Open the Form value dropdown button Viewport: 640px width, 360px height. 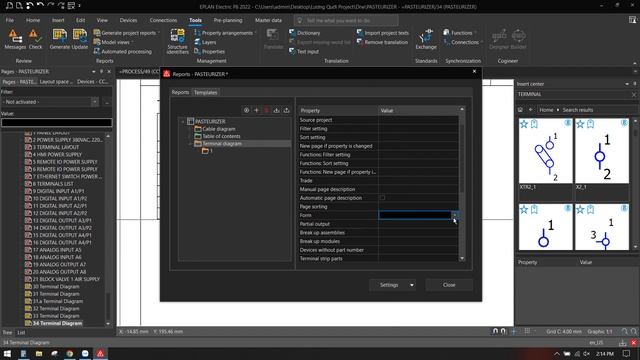click(x=455, y=215)
